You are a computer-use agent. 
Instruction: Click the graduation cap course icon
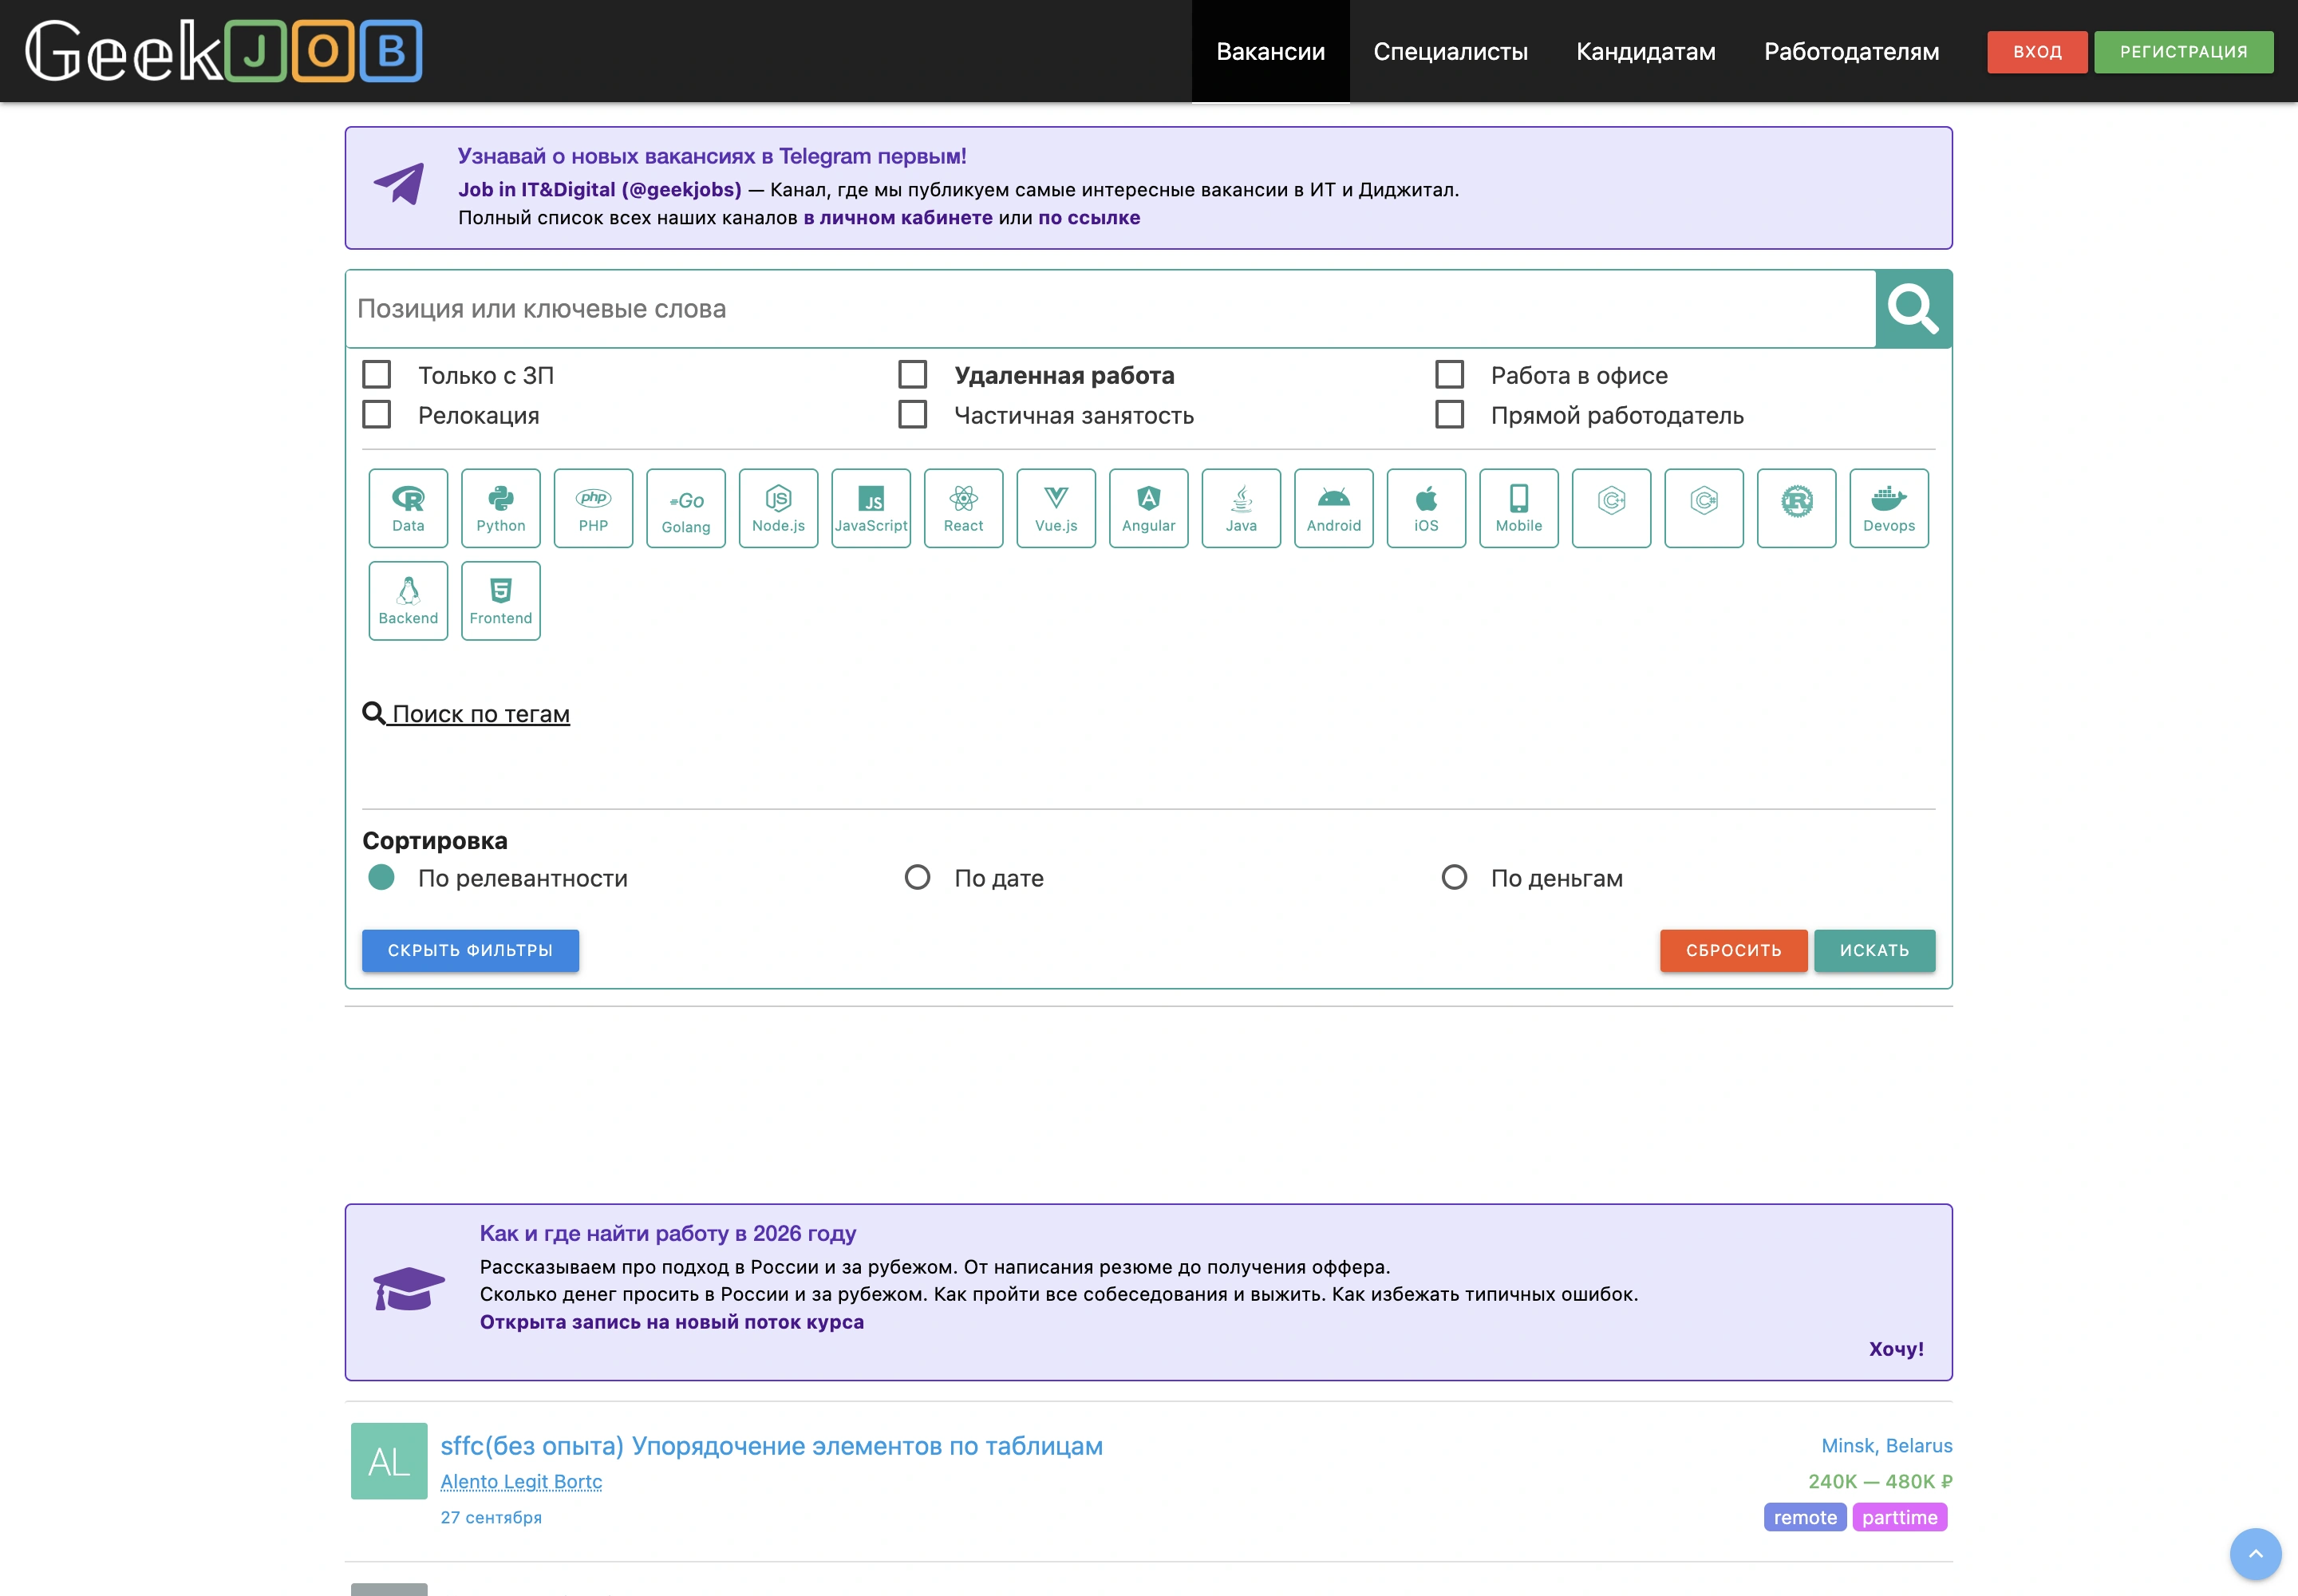click(408, 1288)
